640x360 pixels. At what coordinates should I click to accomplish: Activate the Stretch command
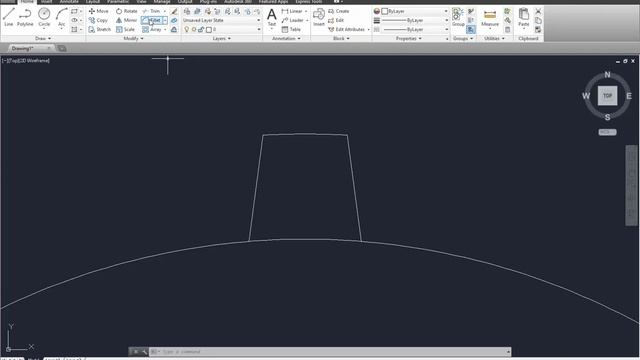[x=100, y=29]
